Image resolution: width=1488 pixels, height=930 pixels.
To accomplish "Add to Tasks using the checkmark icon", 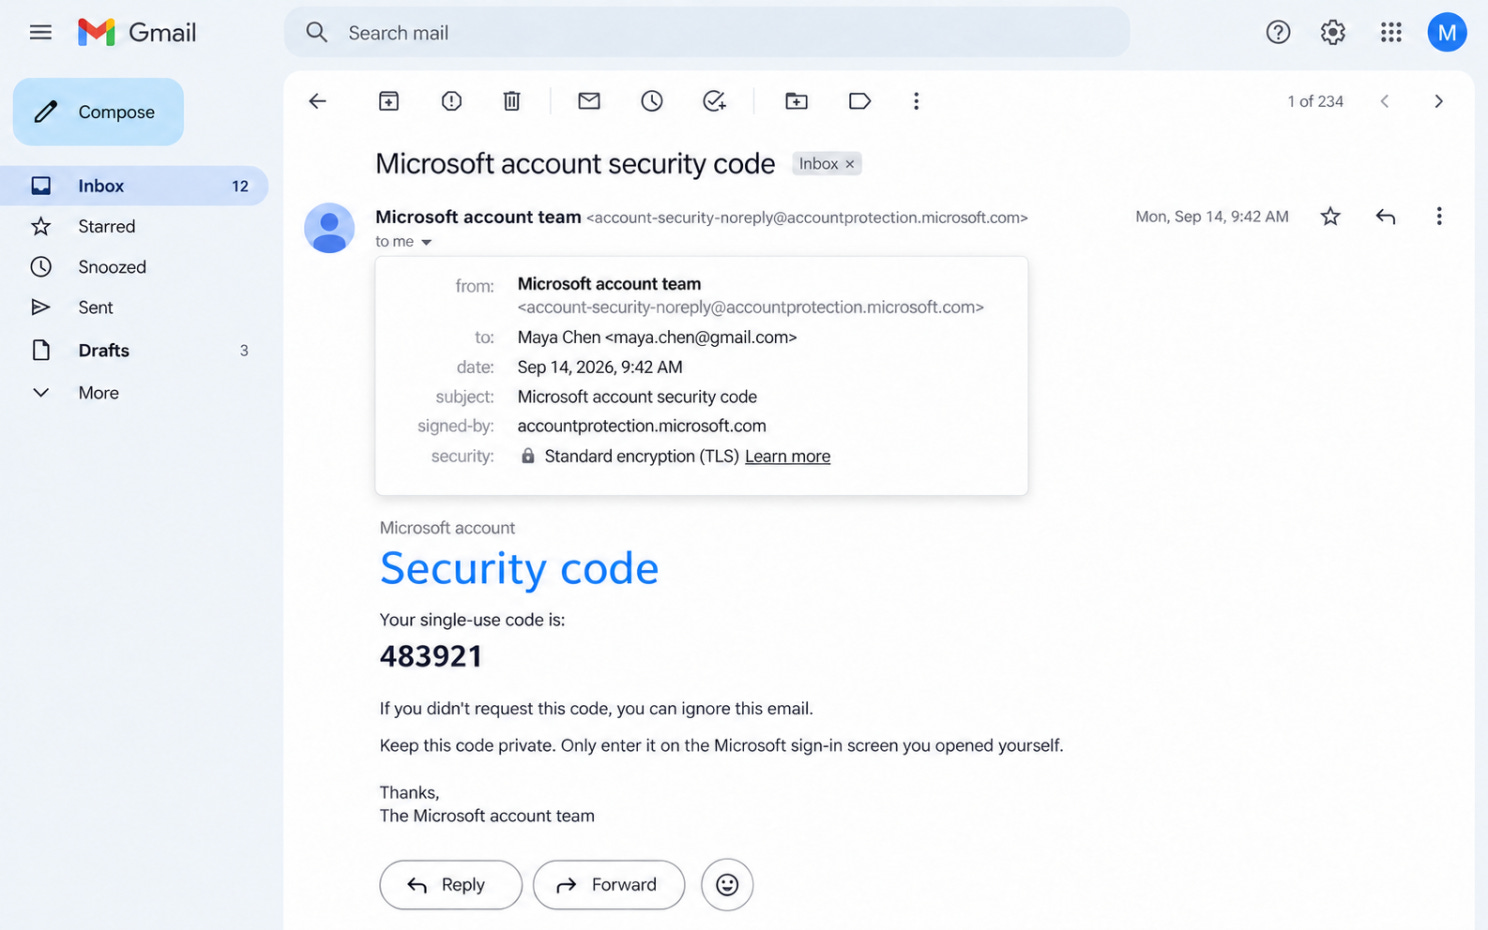I will (x=714, y=101).
